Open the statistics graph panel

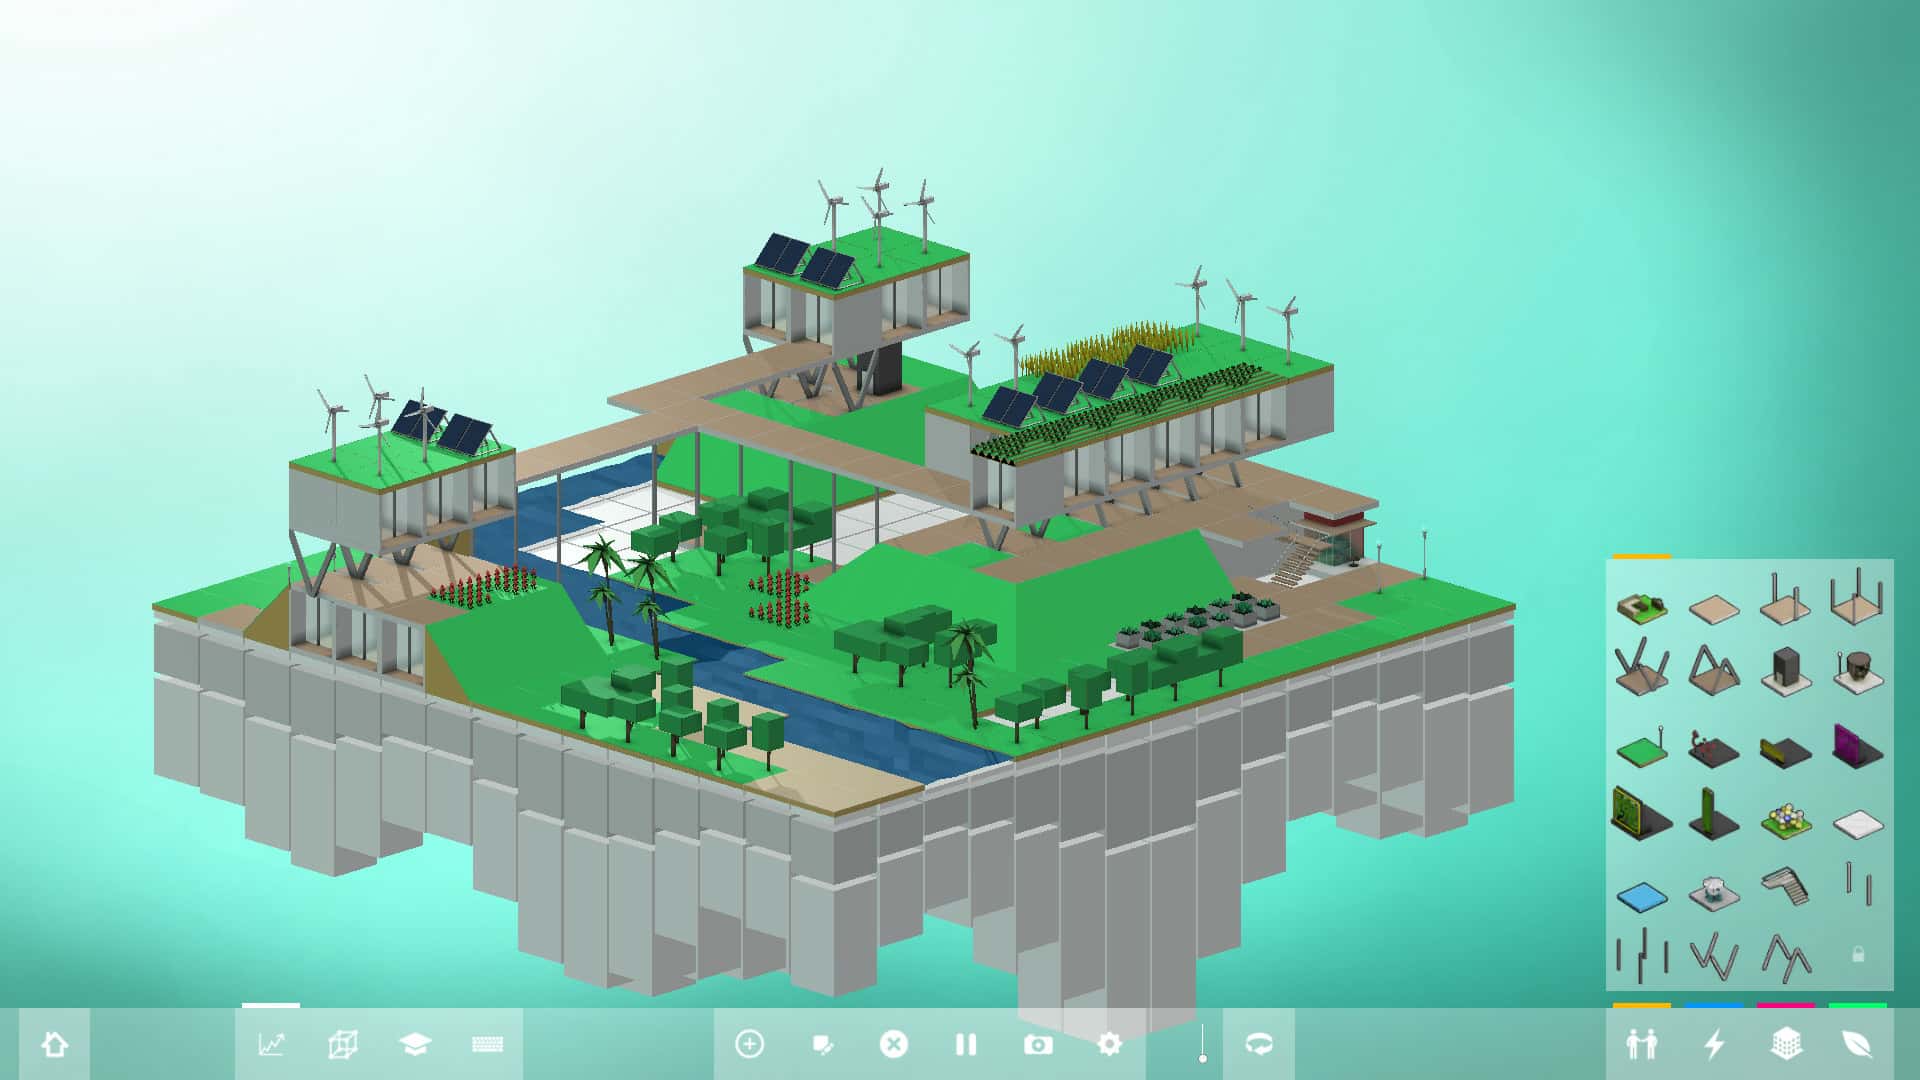[271, 1045]
